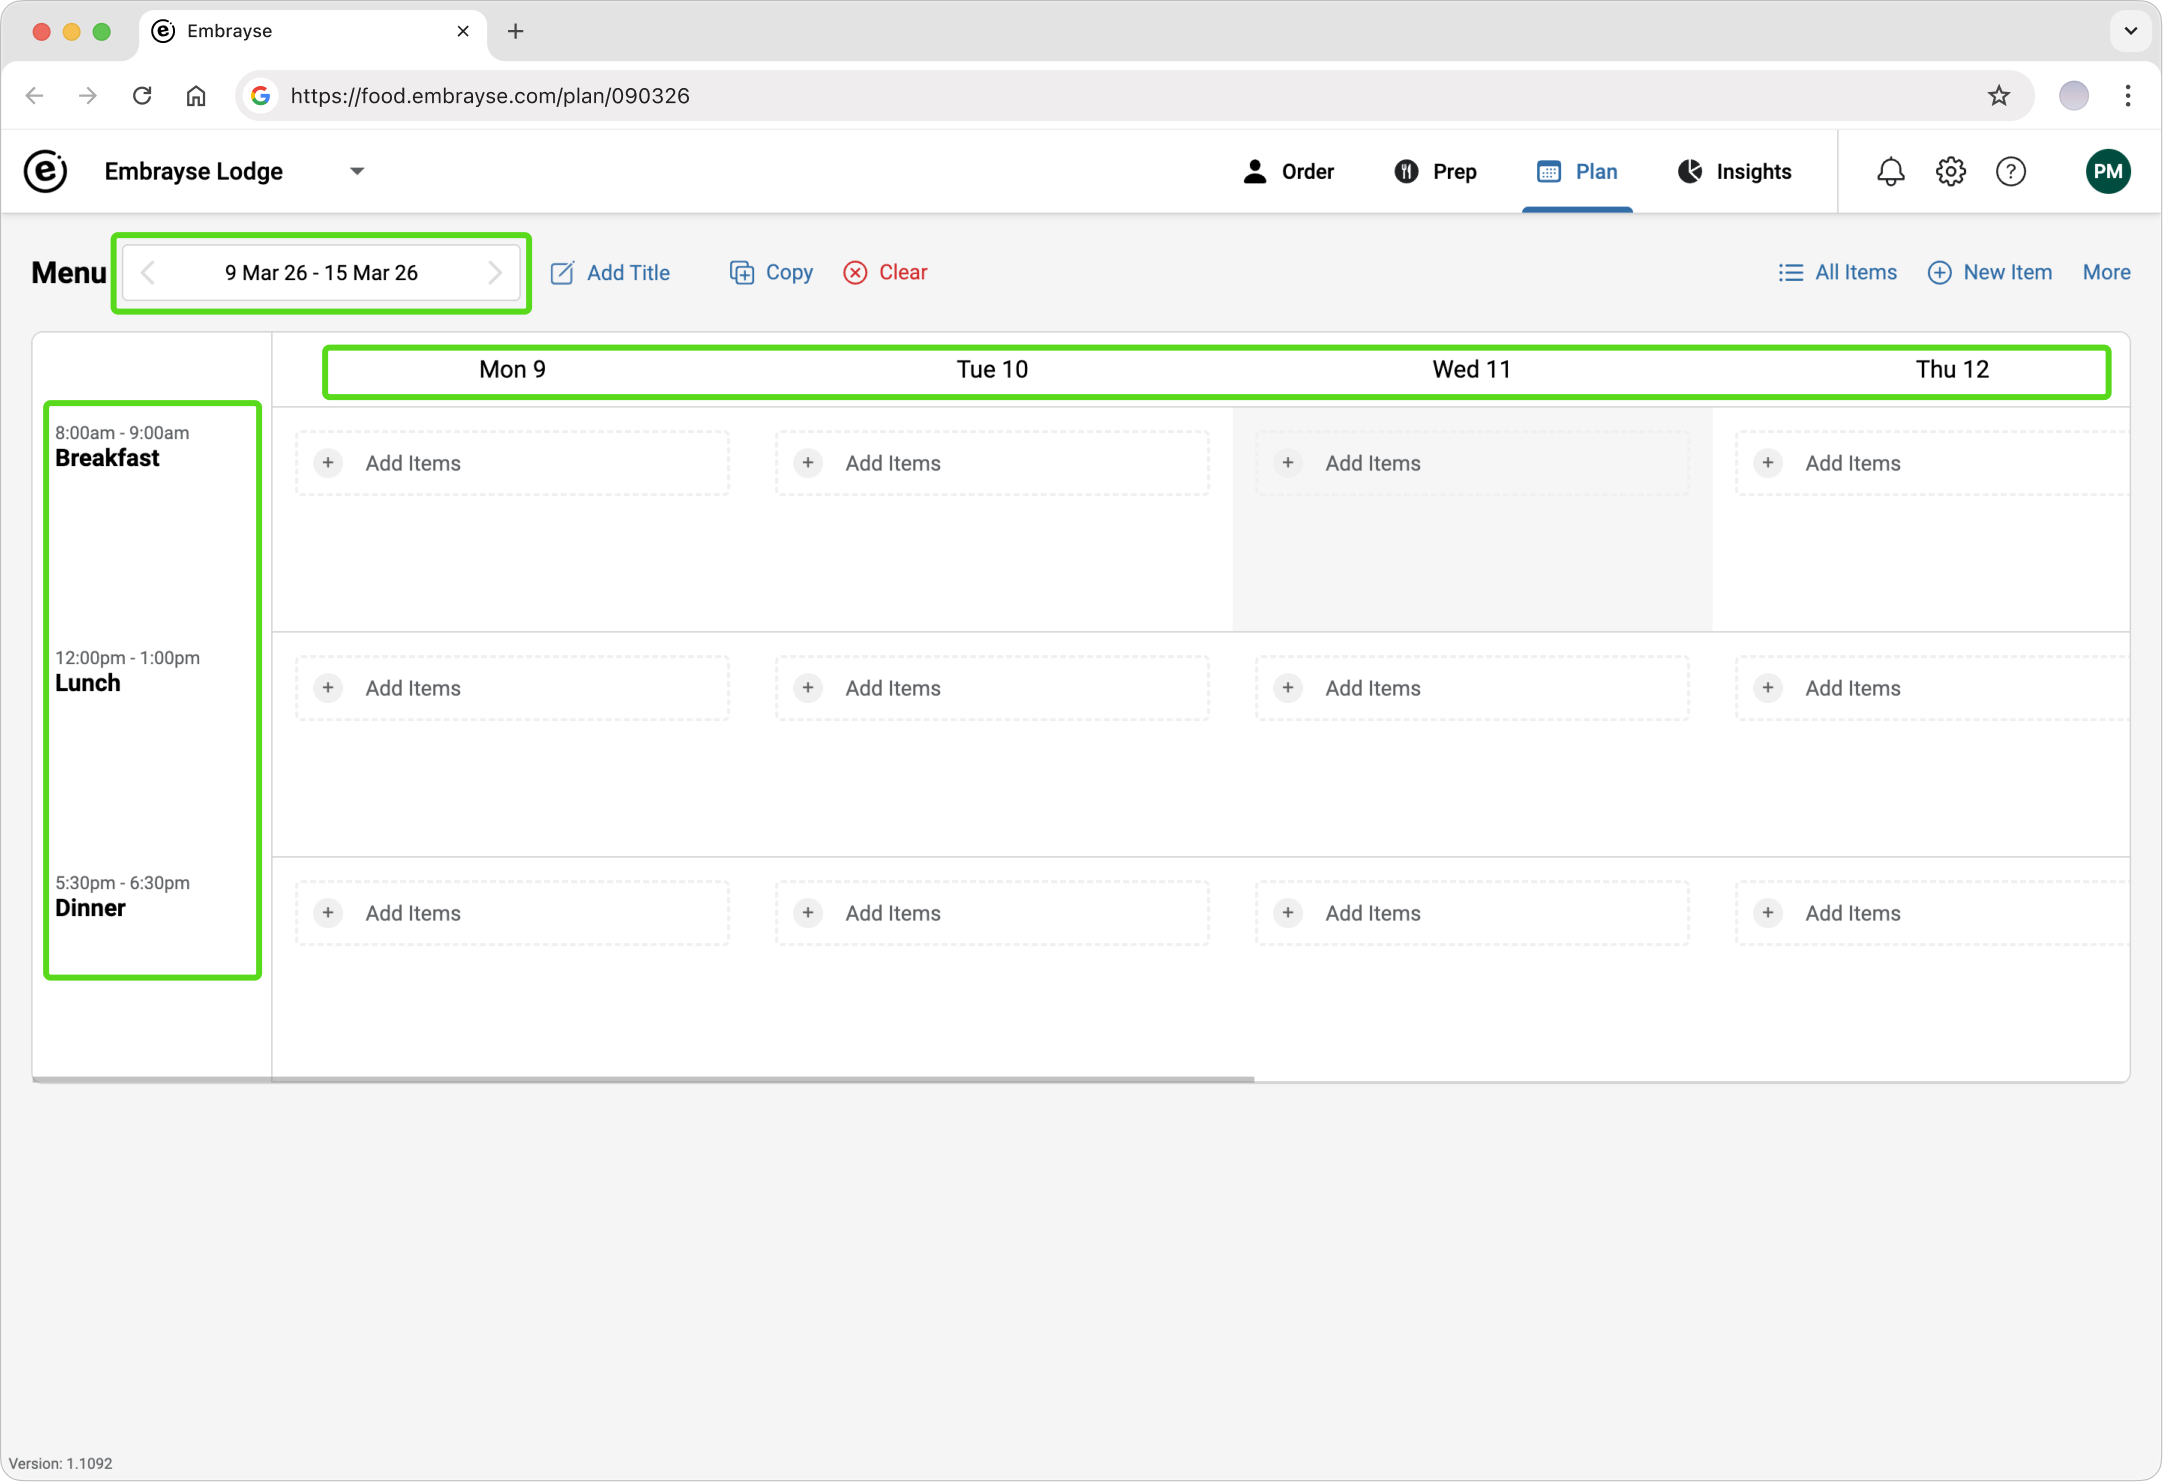Go to next week with right chevron

tap(495, 273)
